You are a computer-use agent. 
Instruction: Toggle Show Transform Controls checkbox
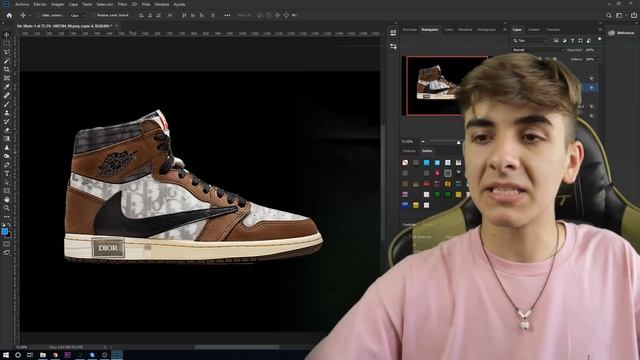click(x=93, y=16)
